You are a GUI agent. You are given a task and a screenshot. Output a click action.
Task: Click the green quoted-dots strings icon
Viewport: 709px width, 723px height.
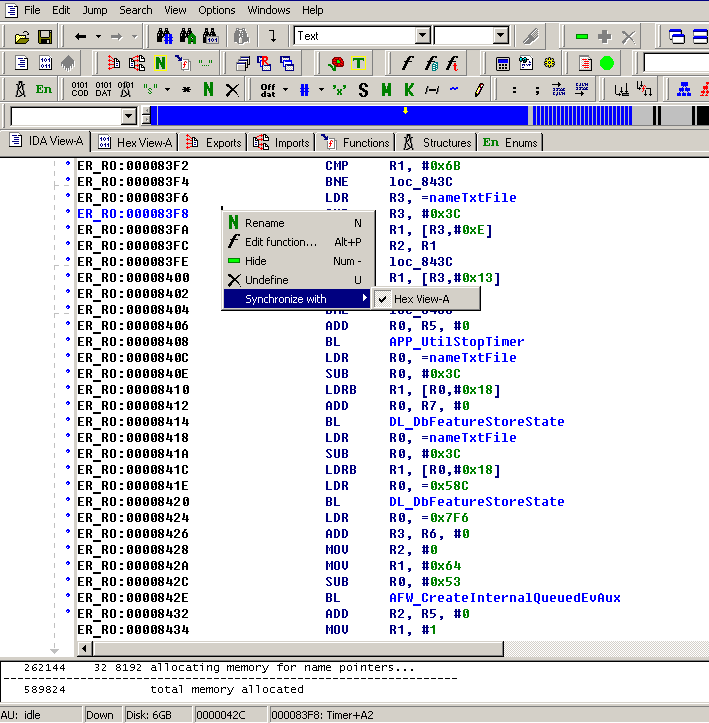tap(205, 63)
